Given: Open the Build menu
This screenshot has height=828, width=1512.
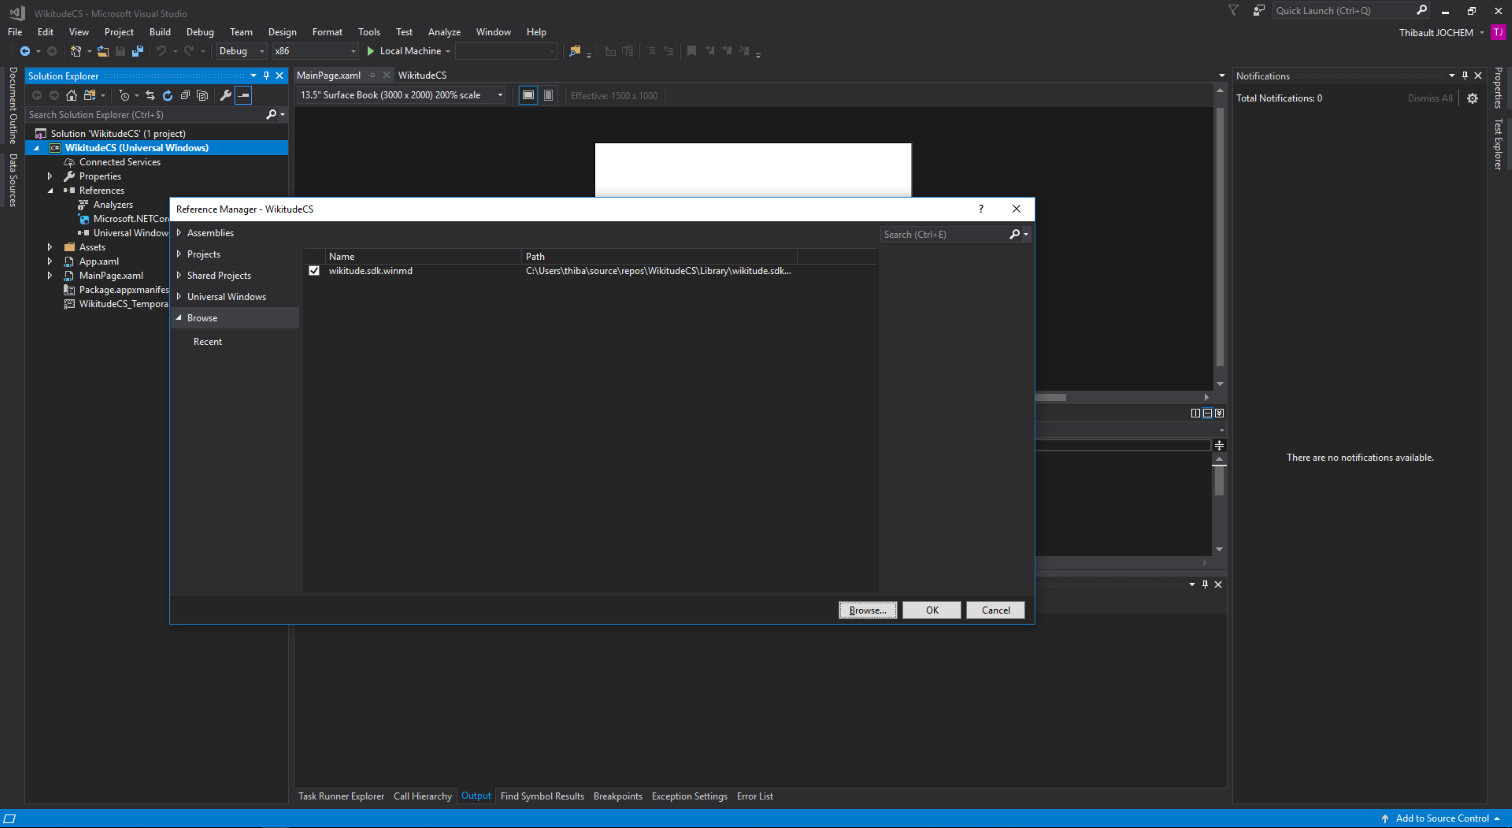Looking at the screenshot, I should pos(160,32).
